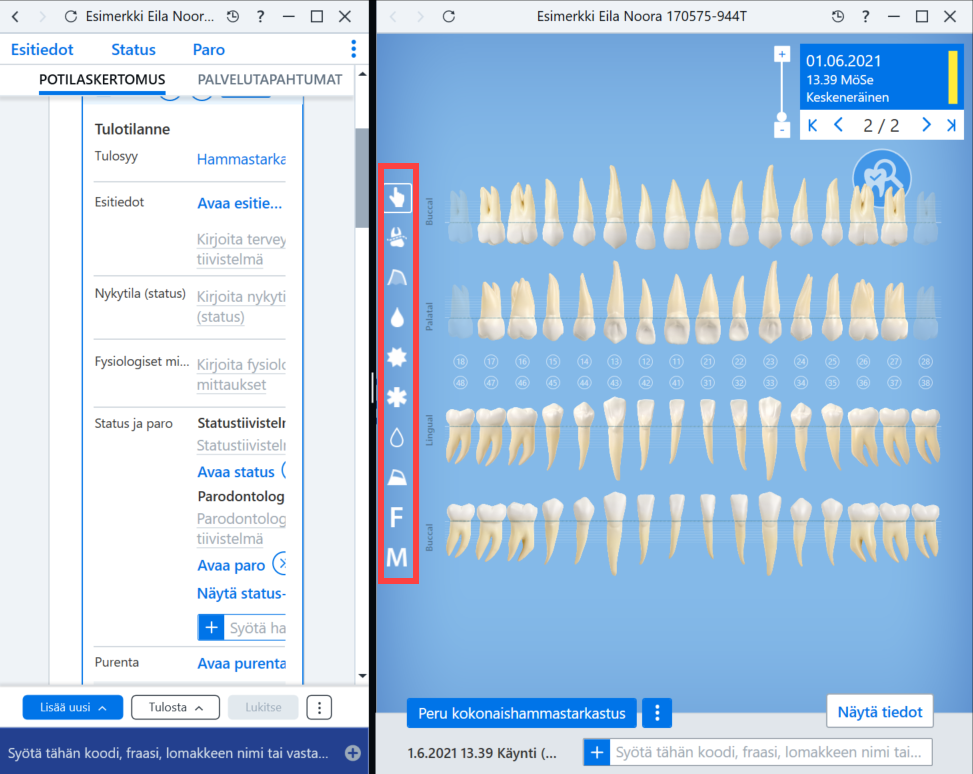Select the water drop tool in toolbar
The width and height of the screenshot is (973, 774).
pyautogui.click(x=397, y=317)
